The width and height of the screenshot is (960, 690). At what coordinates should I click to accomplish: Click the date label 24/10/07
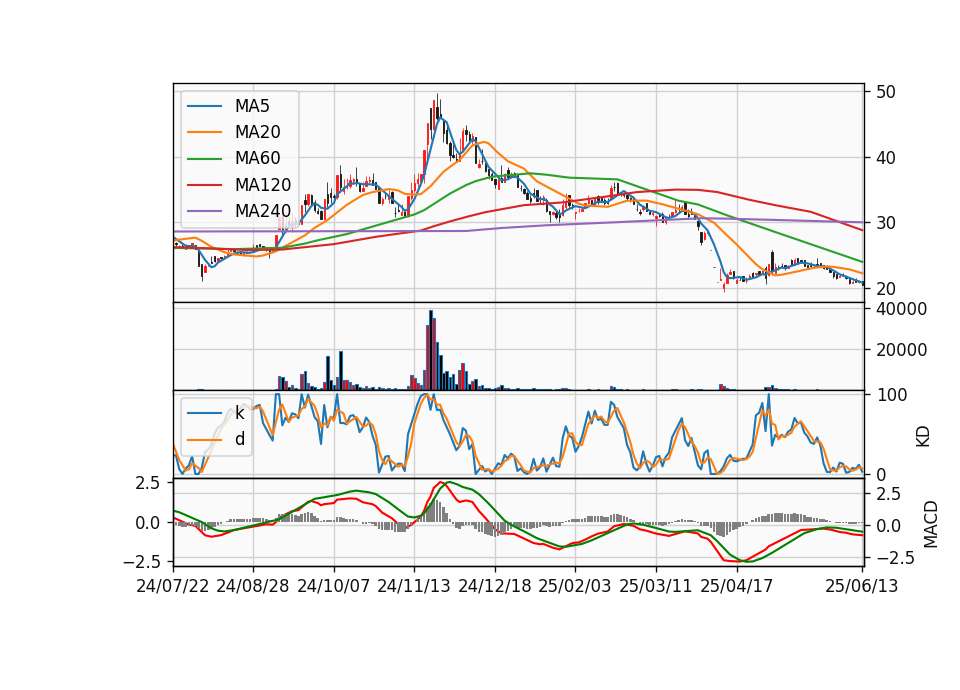pos(334,586)
